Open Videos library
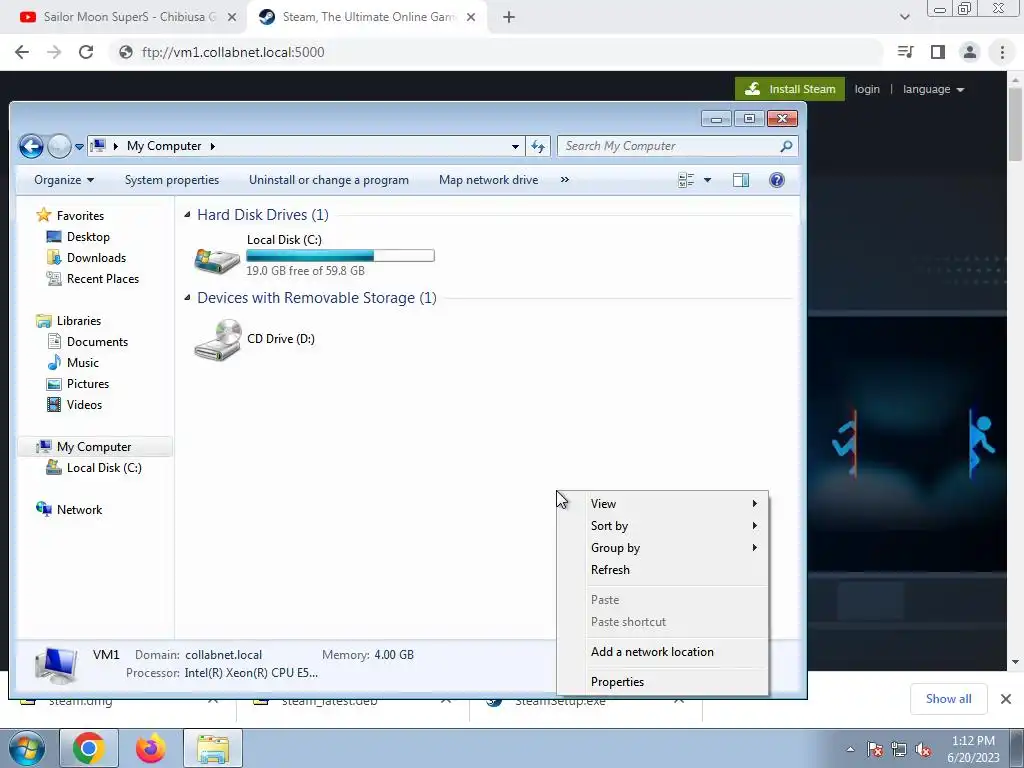Image resolution: width=1024 pixels, height=768 pixels. (x=74, y=405)
